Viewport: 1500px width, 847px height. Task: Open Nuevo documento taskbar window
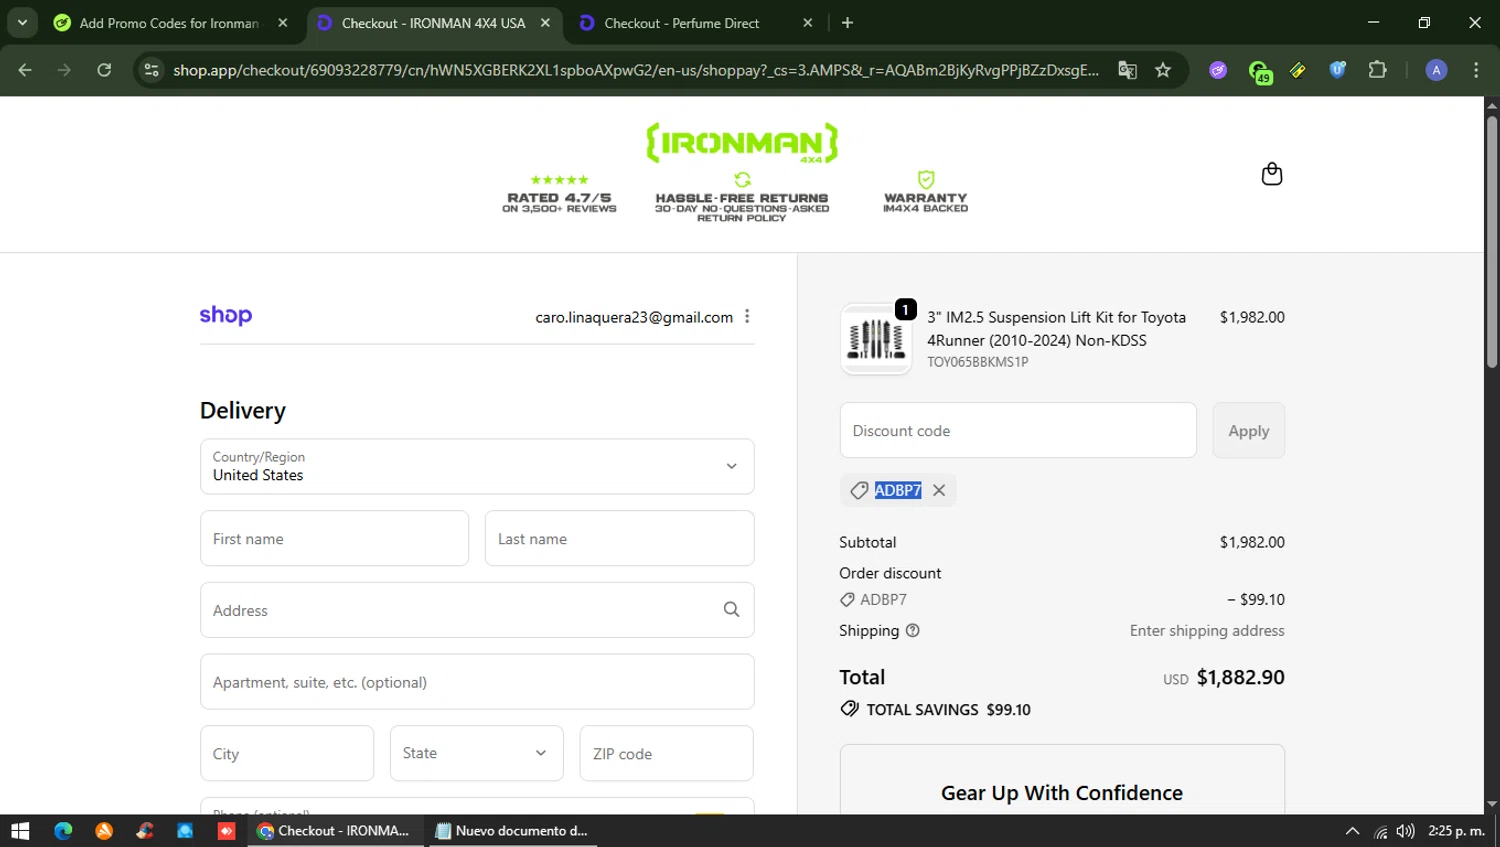tap(513, 831)
